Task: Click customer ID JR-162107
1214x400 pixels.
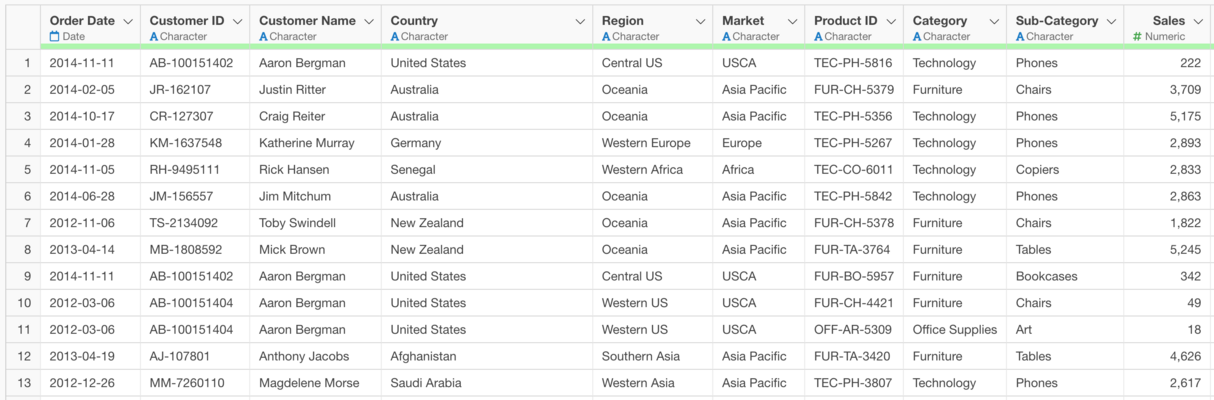Action: [x=180, y=90]
